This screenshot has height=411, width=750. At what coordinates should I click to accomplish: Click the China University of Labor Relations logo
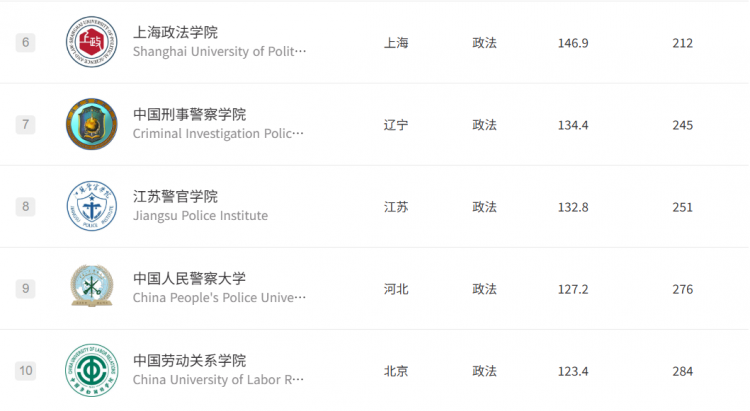[x=91, y=370]
